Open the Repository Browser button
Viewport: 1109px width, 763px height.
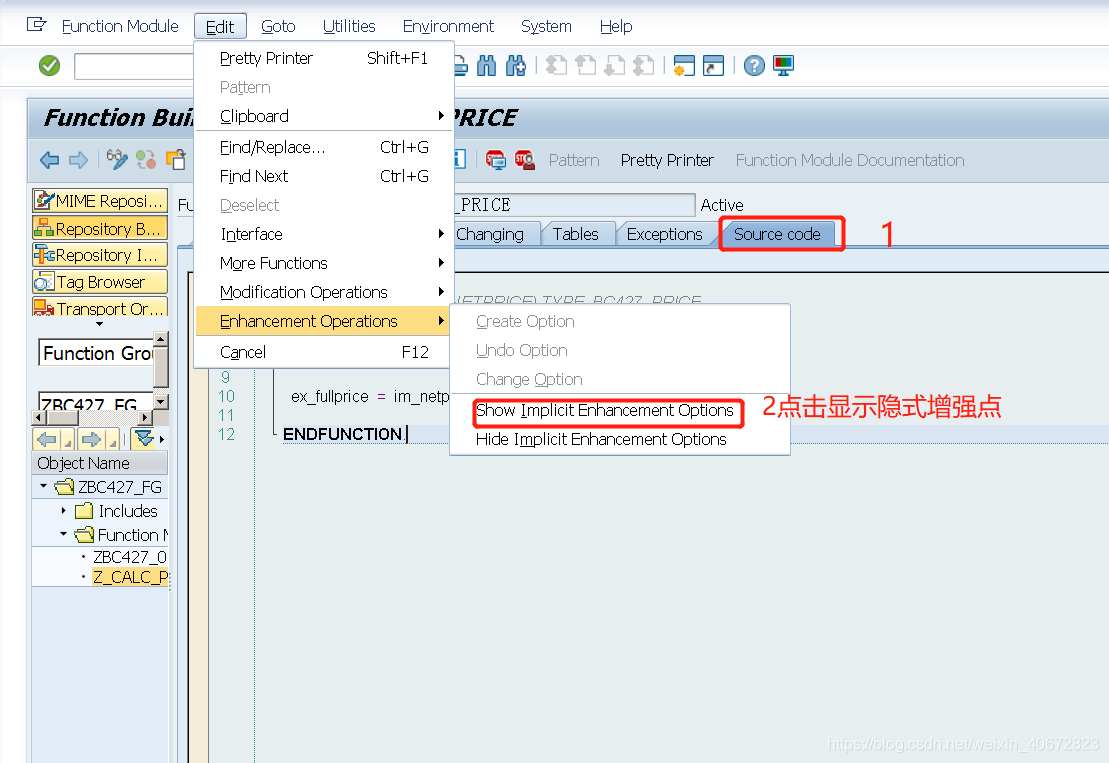[x=100, y=228]
